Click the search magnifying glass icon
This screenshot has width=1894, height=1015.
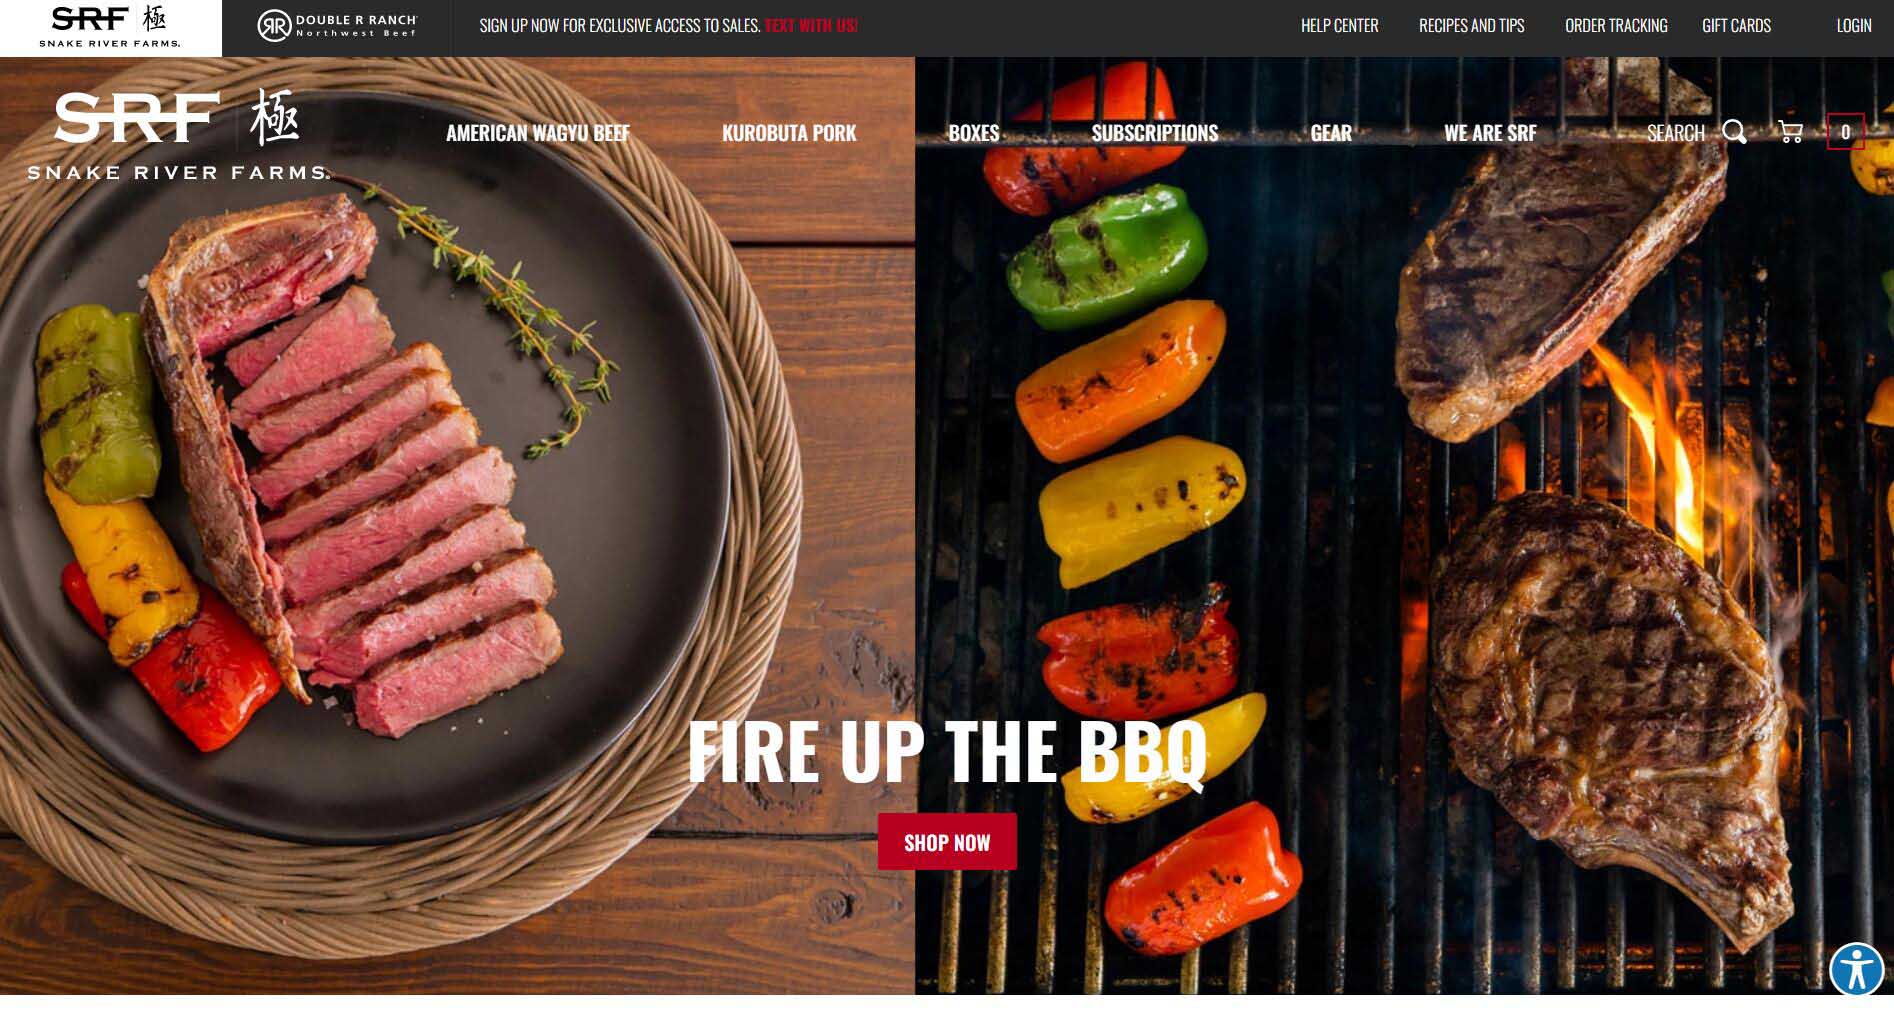1734,132
